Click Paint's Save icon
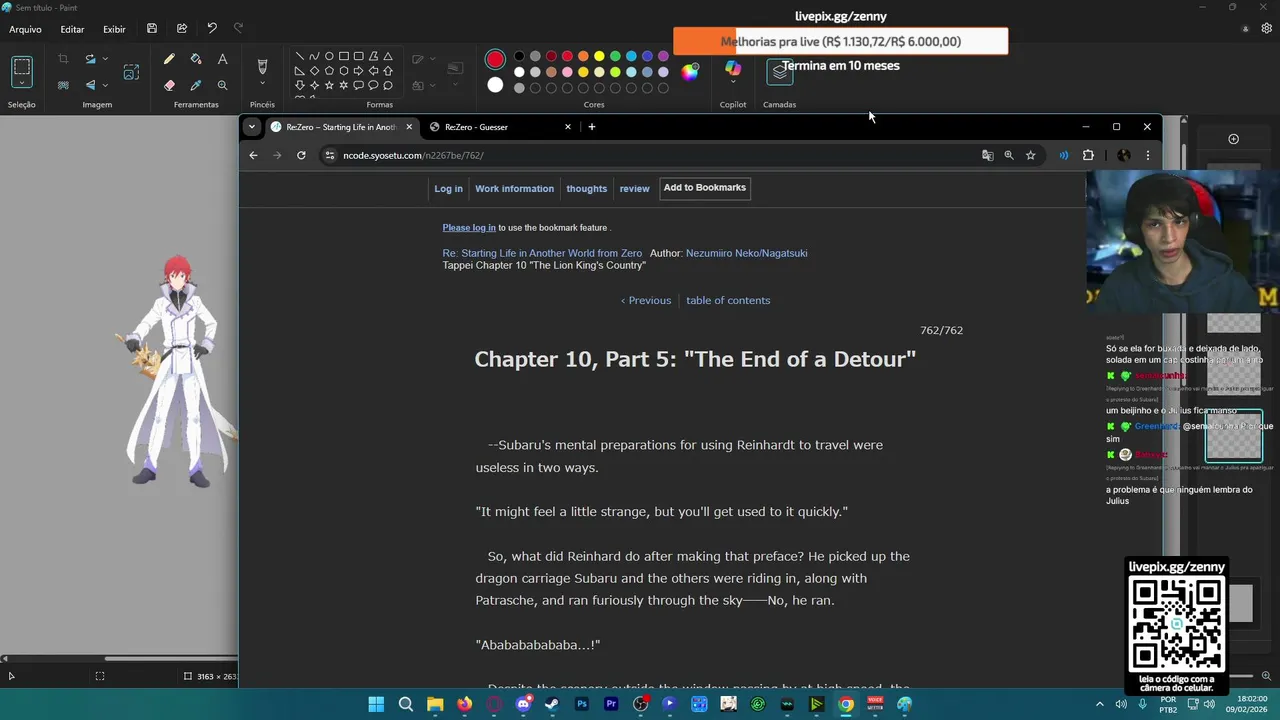The width and height of the screenshot is (1280, 720). click(x=152, y=29)
